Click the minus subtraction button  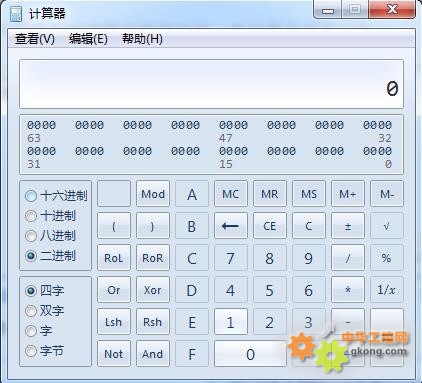coord(348,322)
